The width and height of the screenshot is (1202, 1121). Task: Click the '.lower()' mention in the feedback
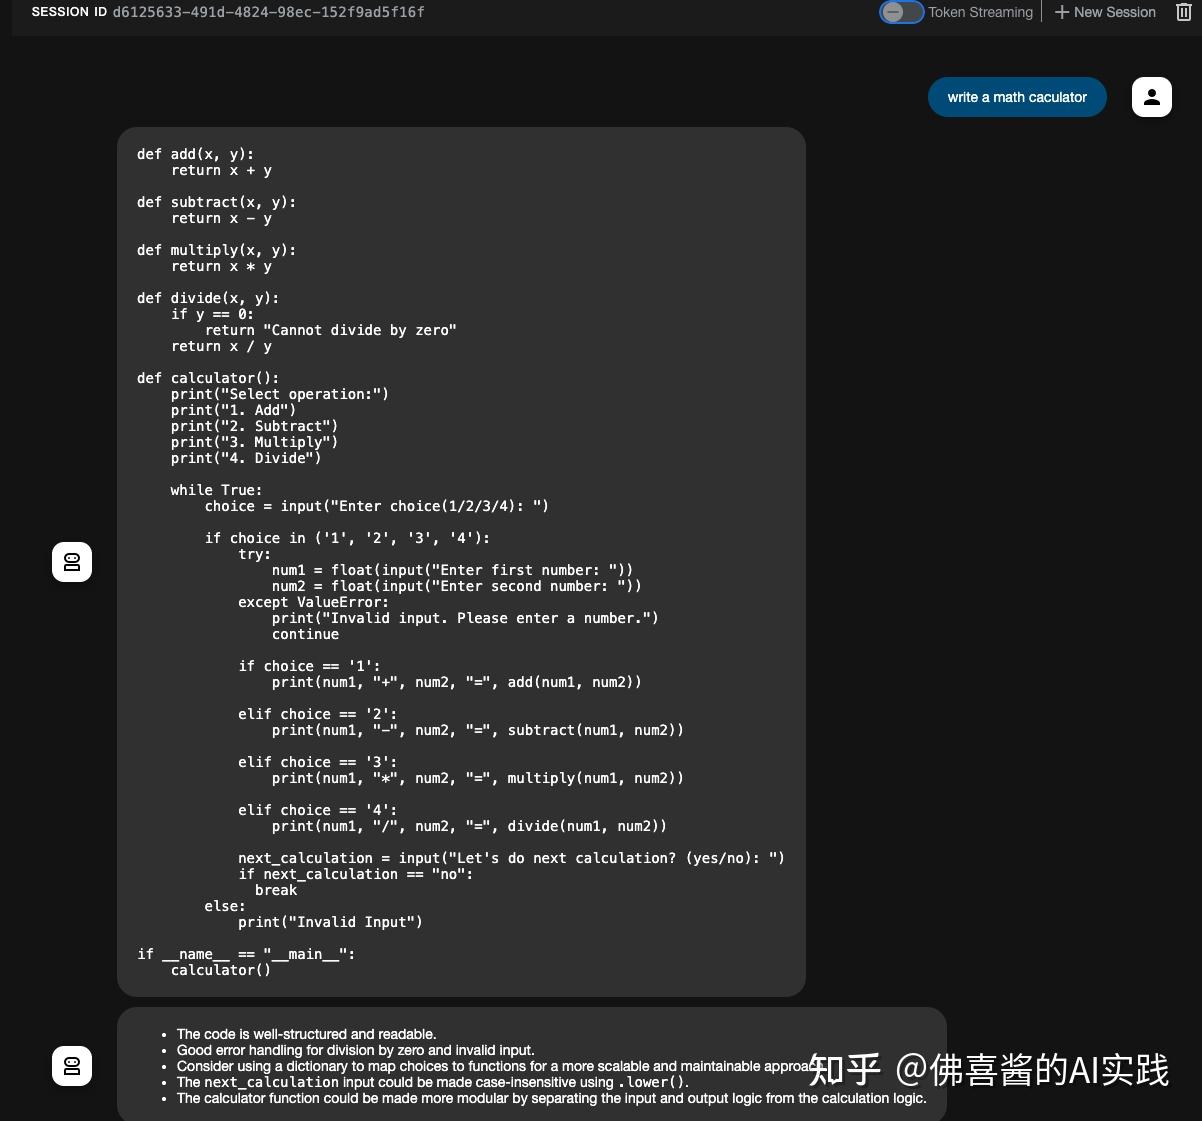(654, 1082)
